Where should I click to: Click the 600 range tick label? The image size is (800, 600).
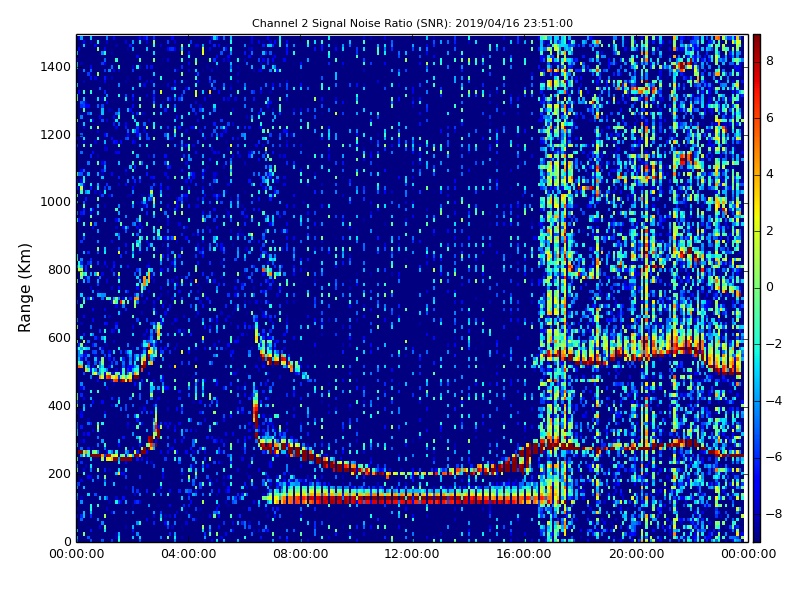pos(59,338)
